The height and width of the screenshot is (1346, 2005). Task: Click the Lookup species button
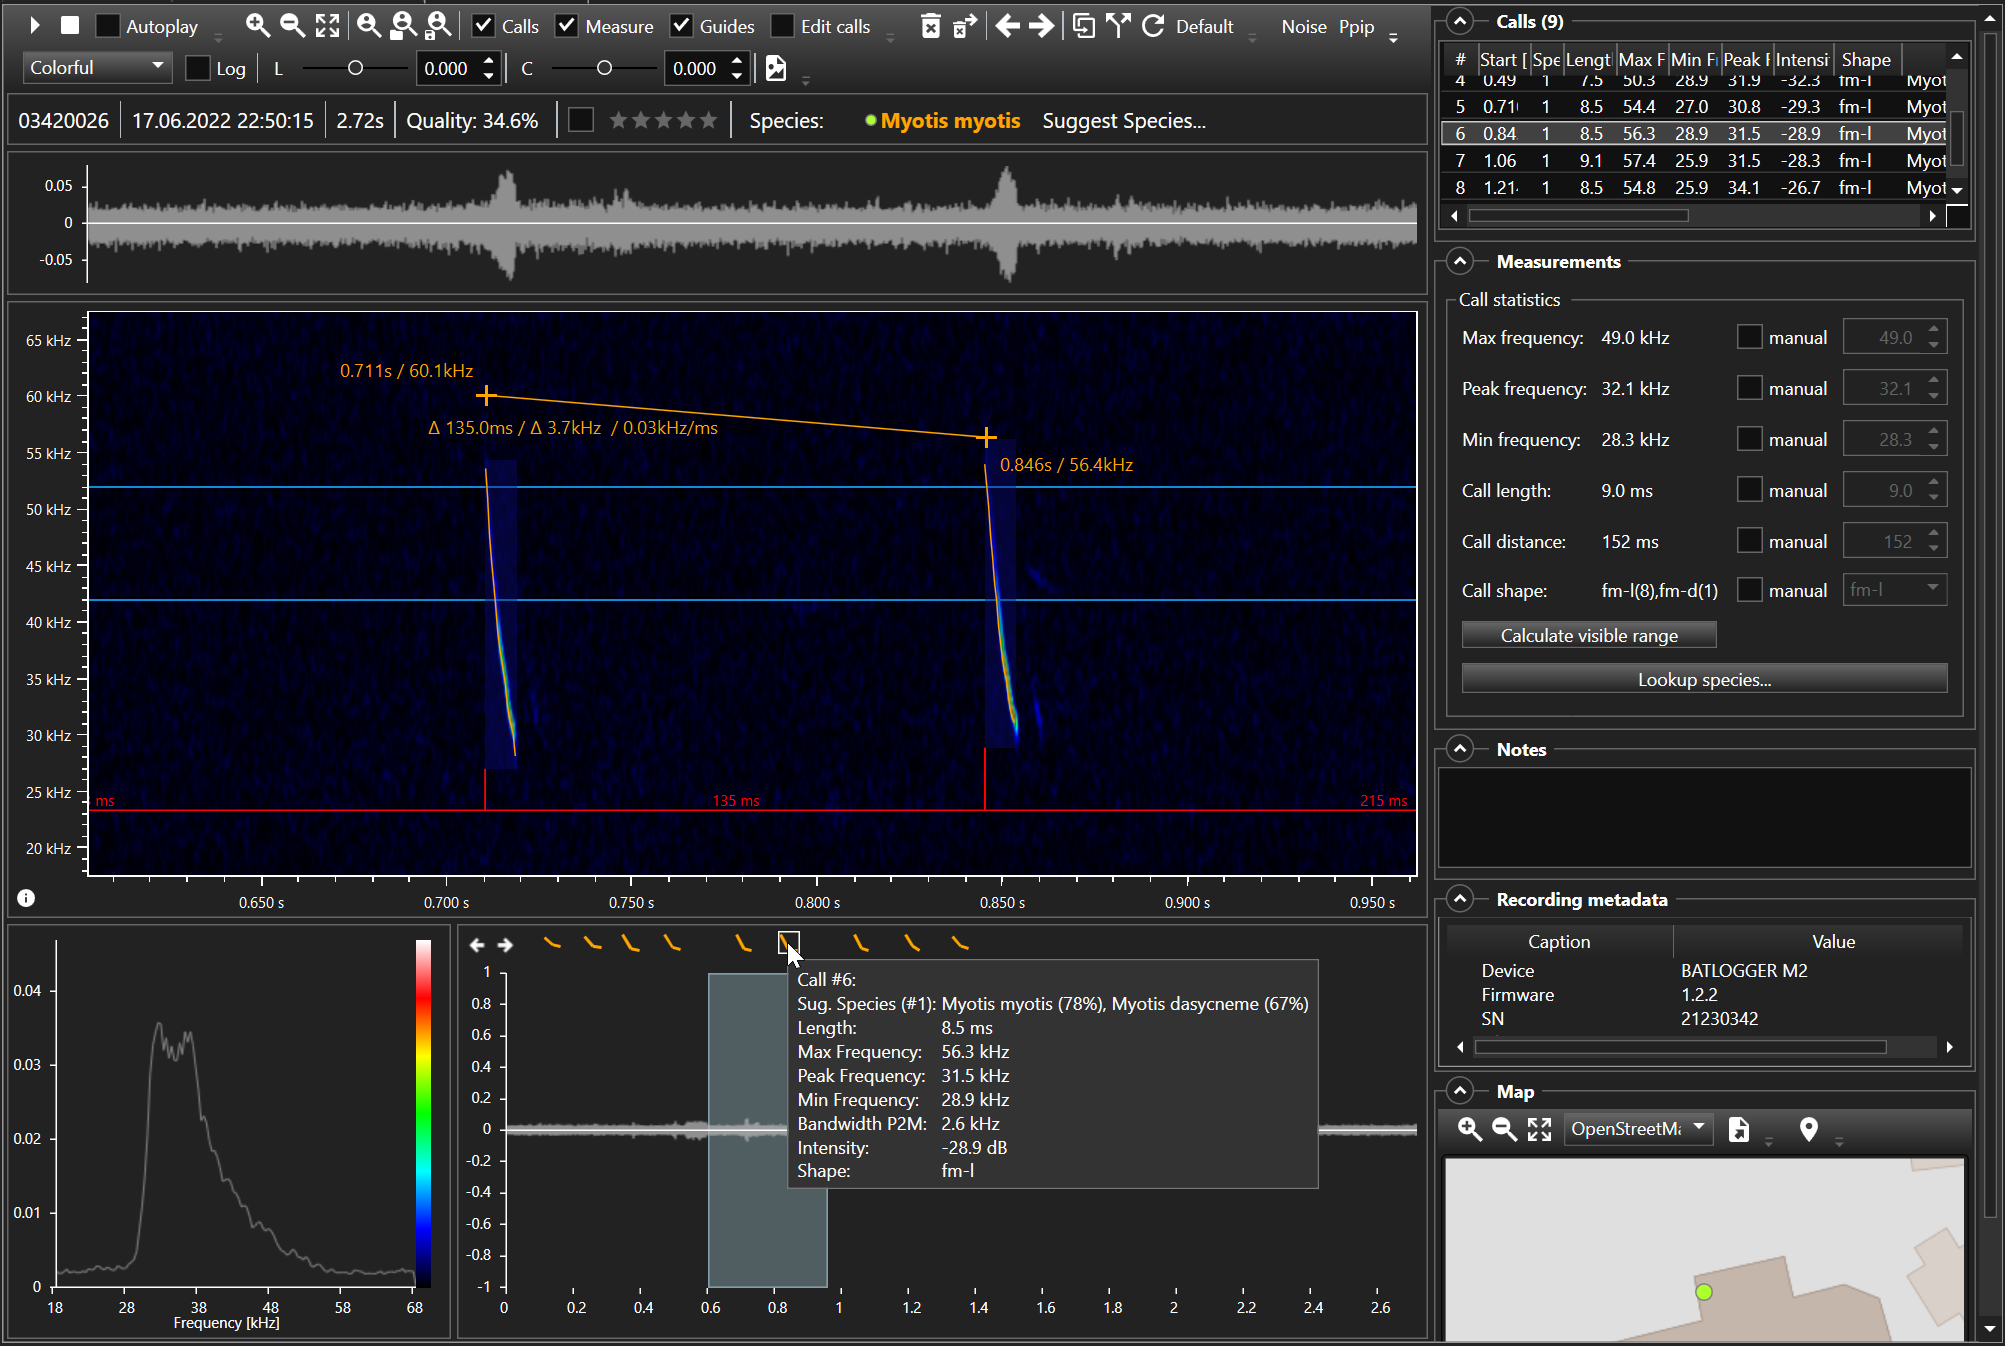click(1703, 680)
